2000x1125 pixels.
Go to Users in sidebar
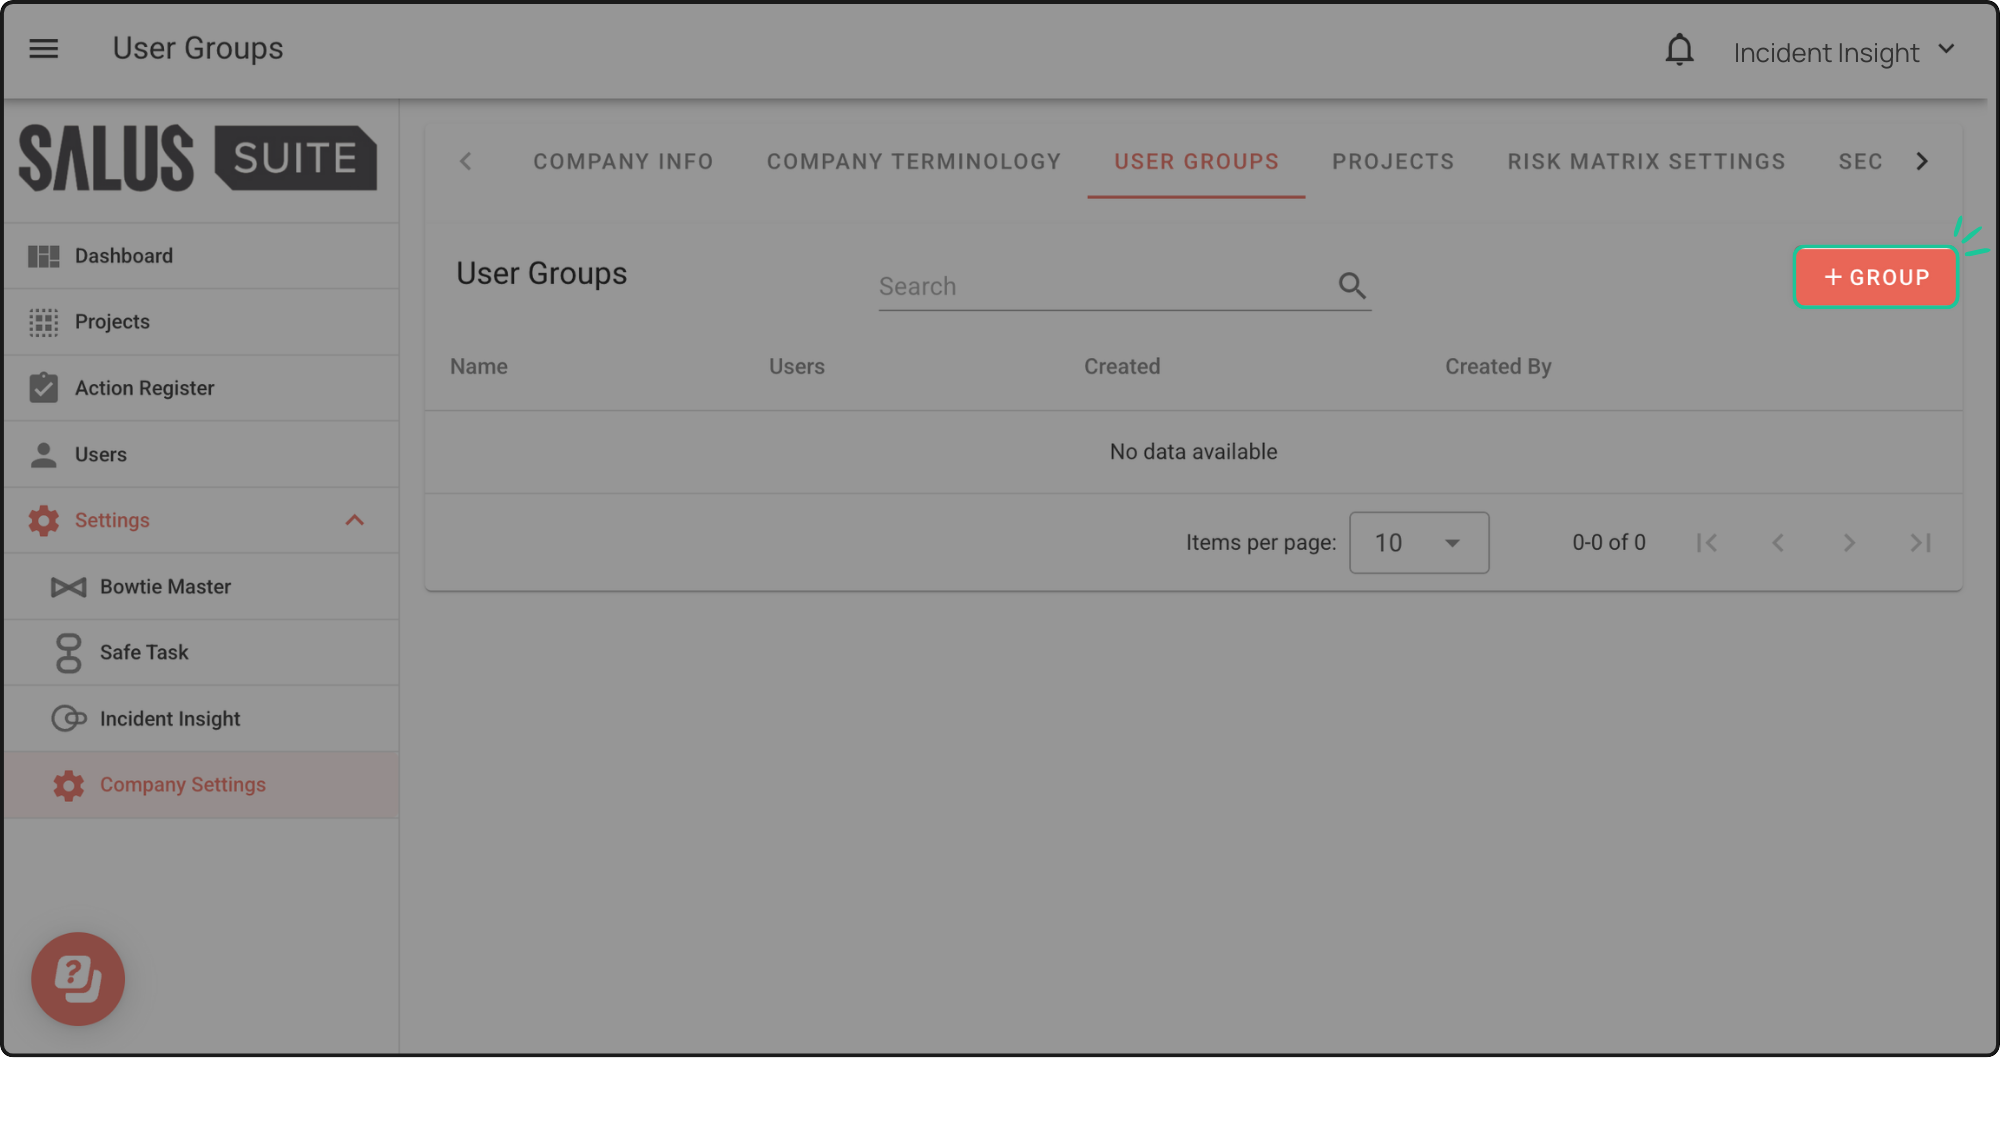pyautogui.click(x=100, y=455)
